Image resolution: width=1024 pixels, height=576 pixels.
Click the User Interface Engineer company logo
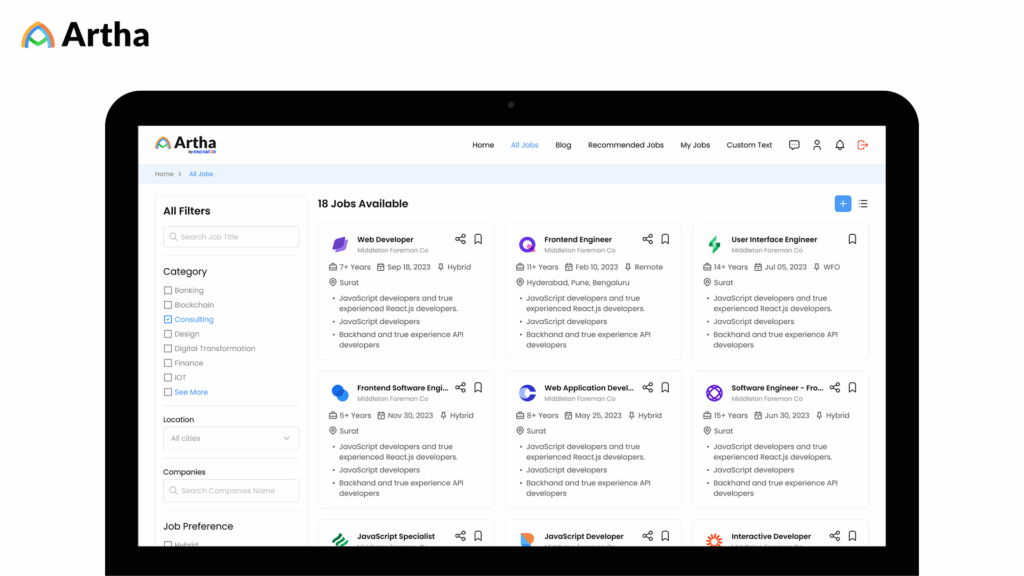714,244
